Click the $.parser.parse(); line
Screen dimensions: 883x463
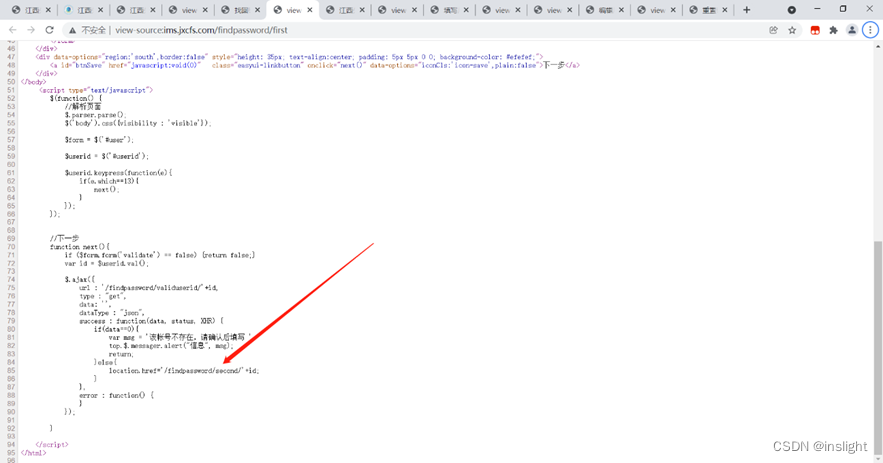[95, 115]
